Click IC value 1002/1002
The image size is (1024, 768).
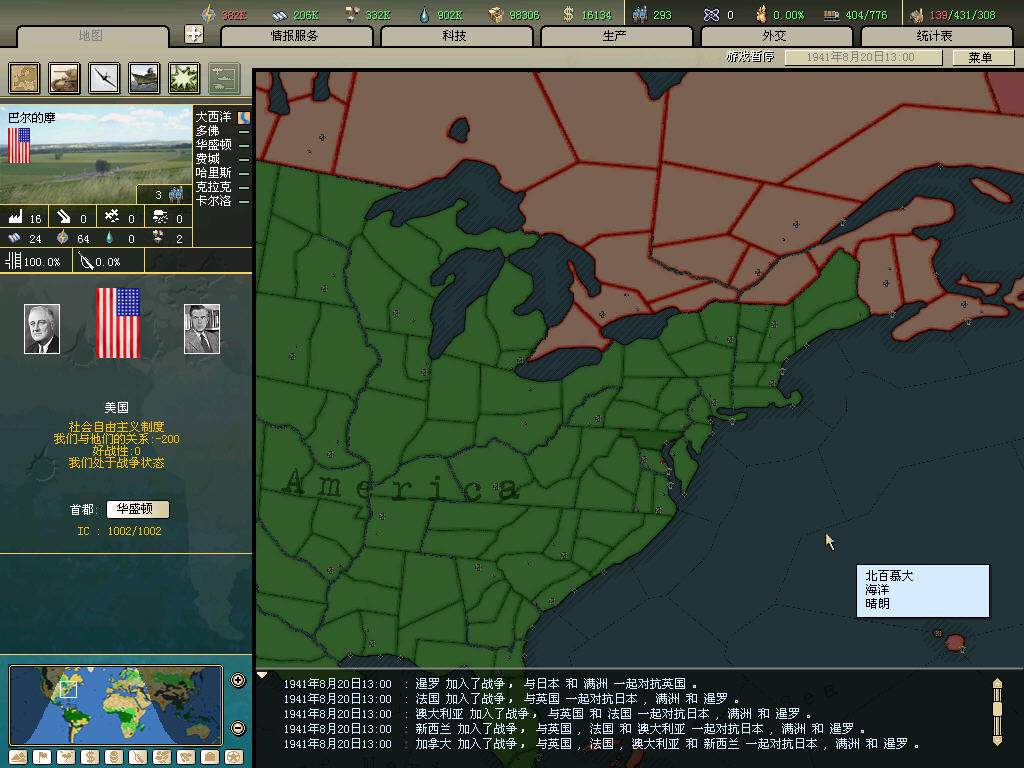[135, 531]
